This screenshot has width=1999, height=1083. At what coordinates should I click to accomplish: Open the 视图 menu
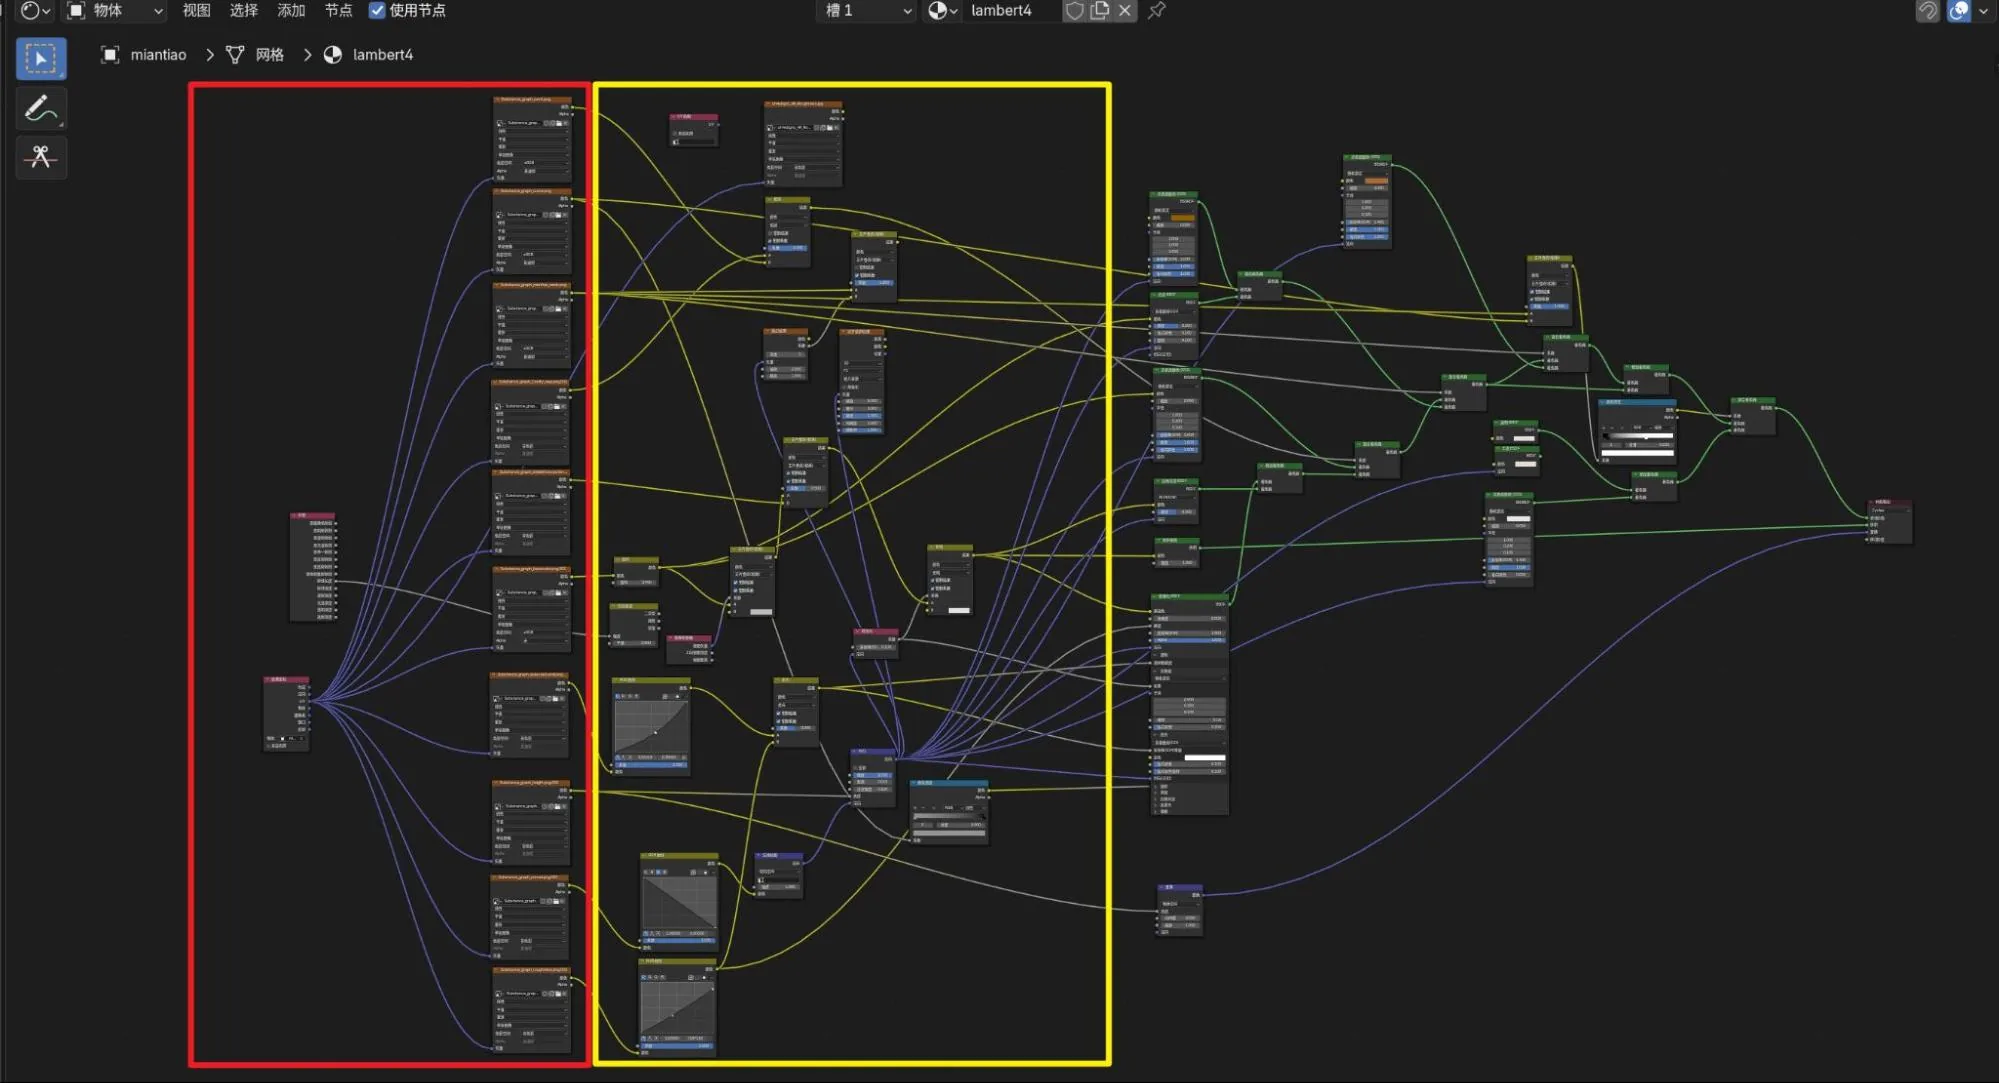[197, 11]
